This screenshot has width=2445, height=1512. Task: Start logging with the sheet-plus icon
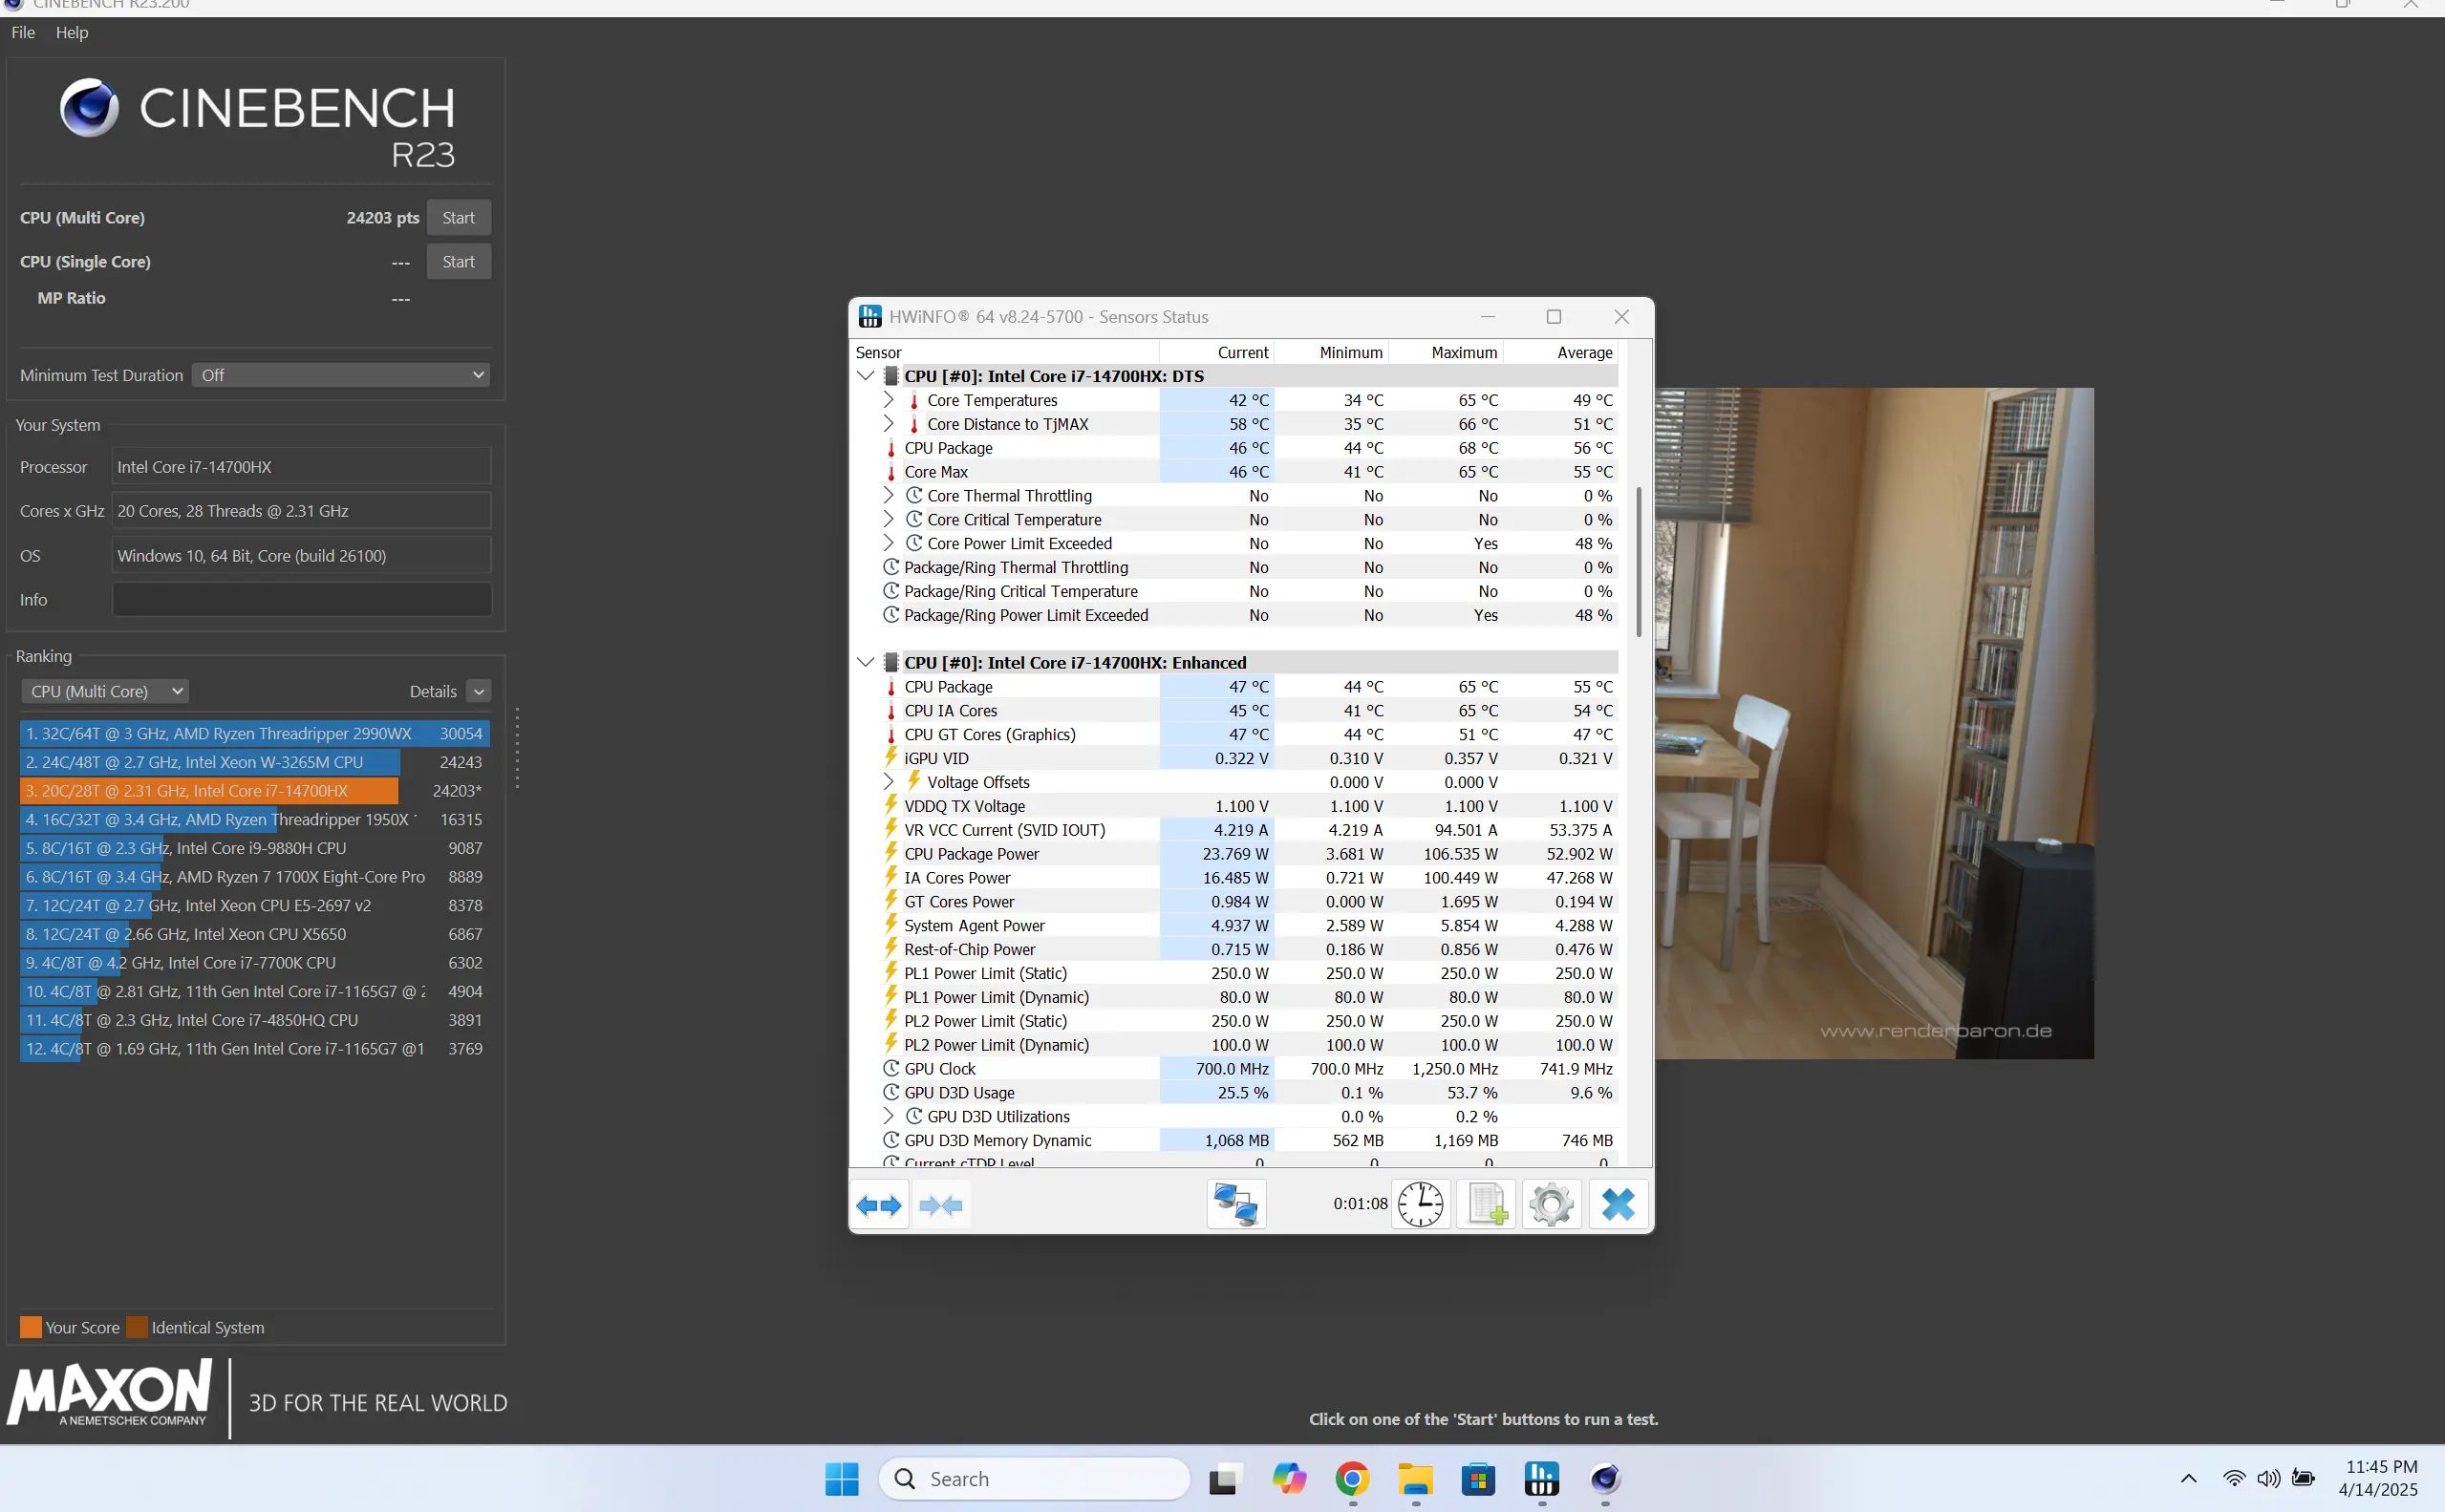[1486, 1205]
